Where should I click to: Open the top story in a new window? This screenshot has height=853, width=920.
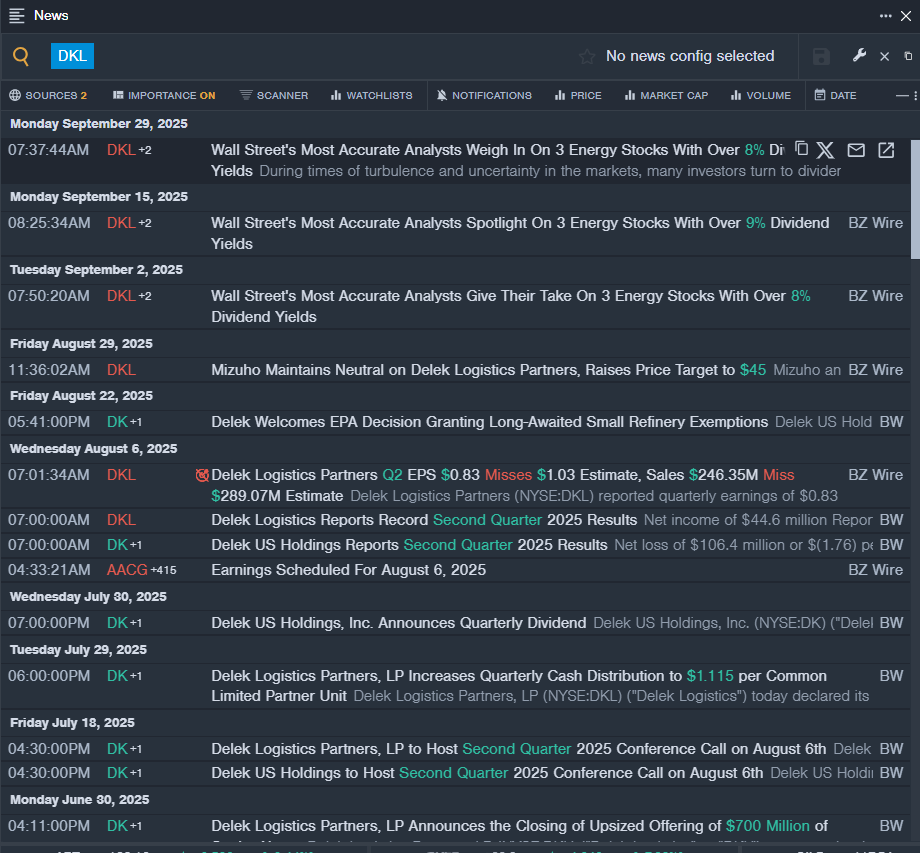coord(886,150)
